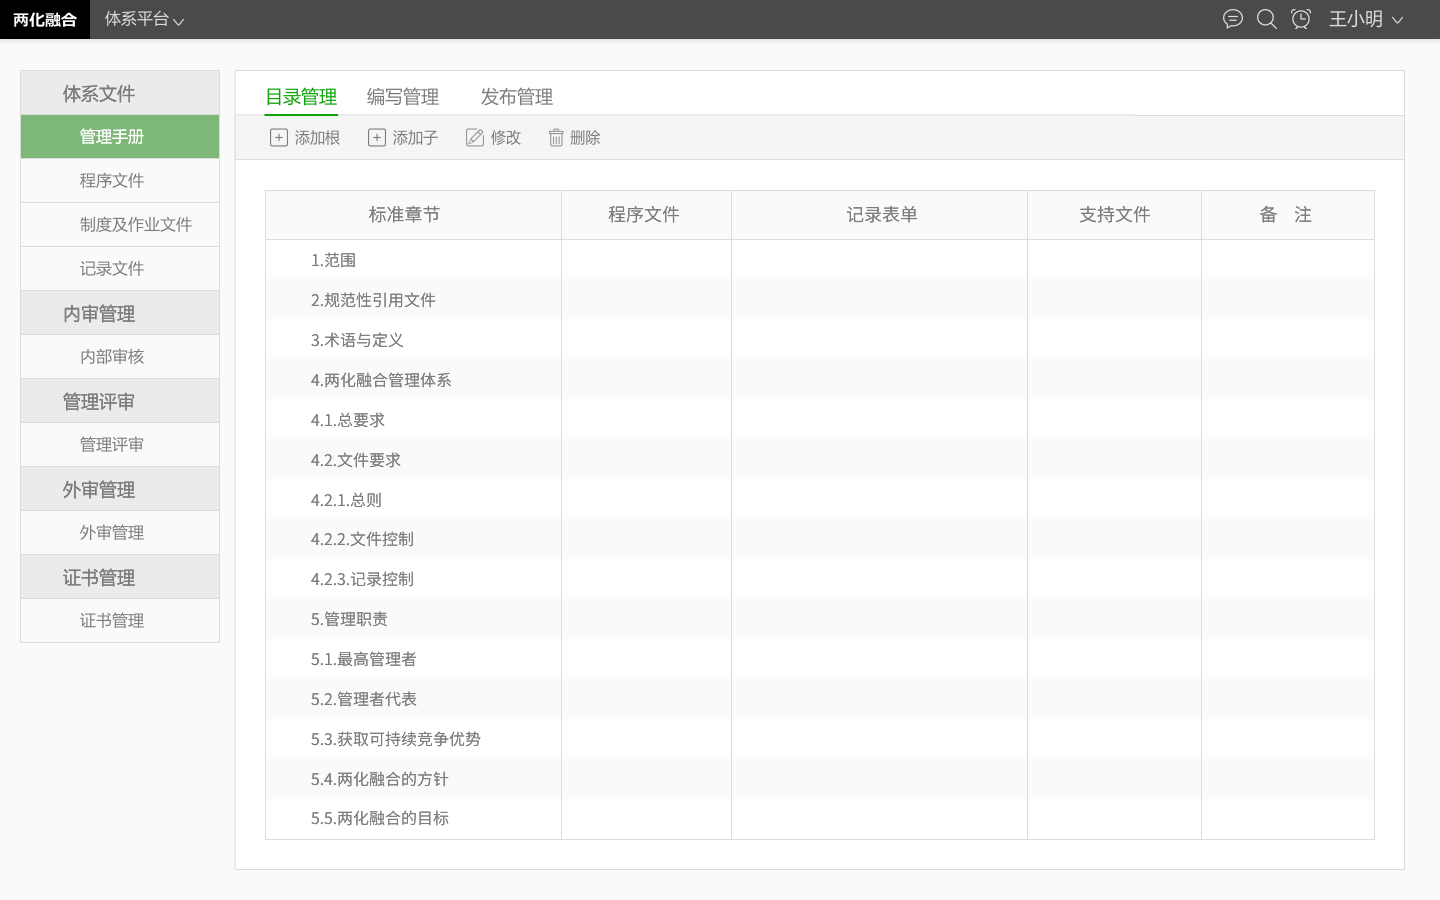Open the 体系平台 dropdown
The height and width of the screenshot is (900, 1440).
(144, 19)
